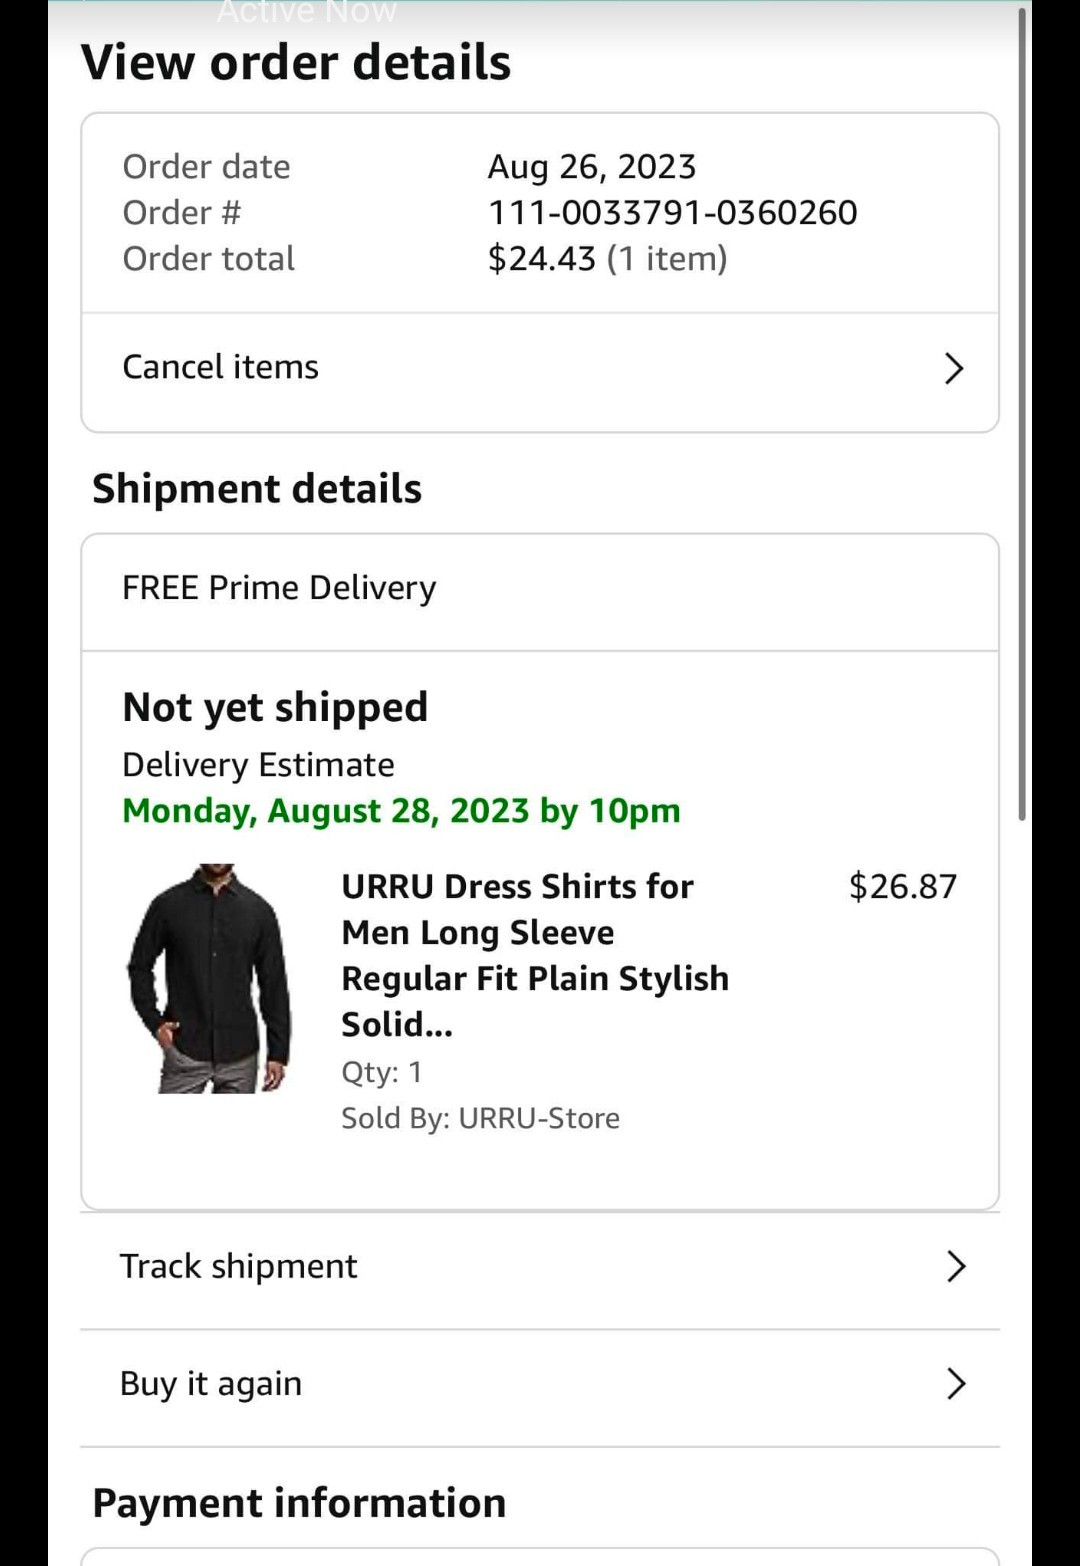Choose the Buy it again option
1080x1566 pixels.
(211, 1383)
